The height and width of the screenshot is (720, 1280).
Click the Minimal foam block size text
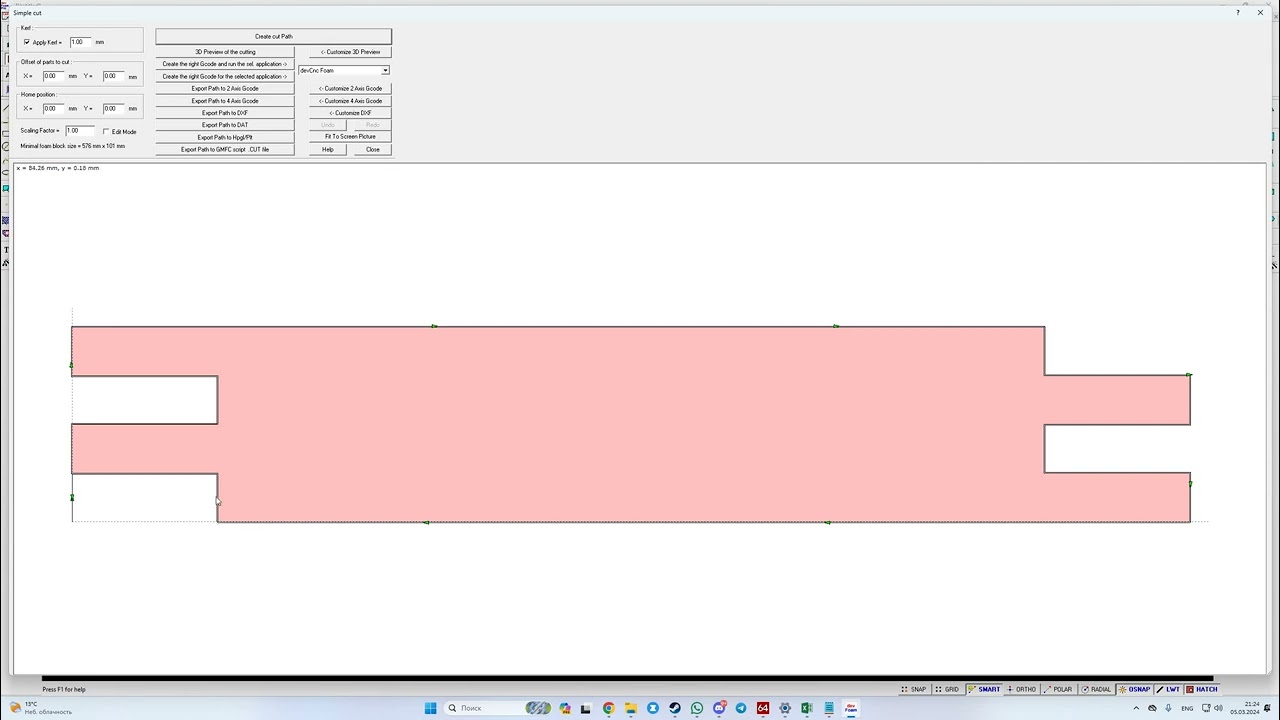73,146
